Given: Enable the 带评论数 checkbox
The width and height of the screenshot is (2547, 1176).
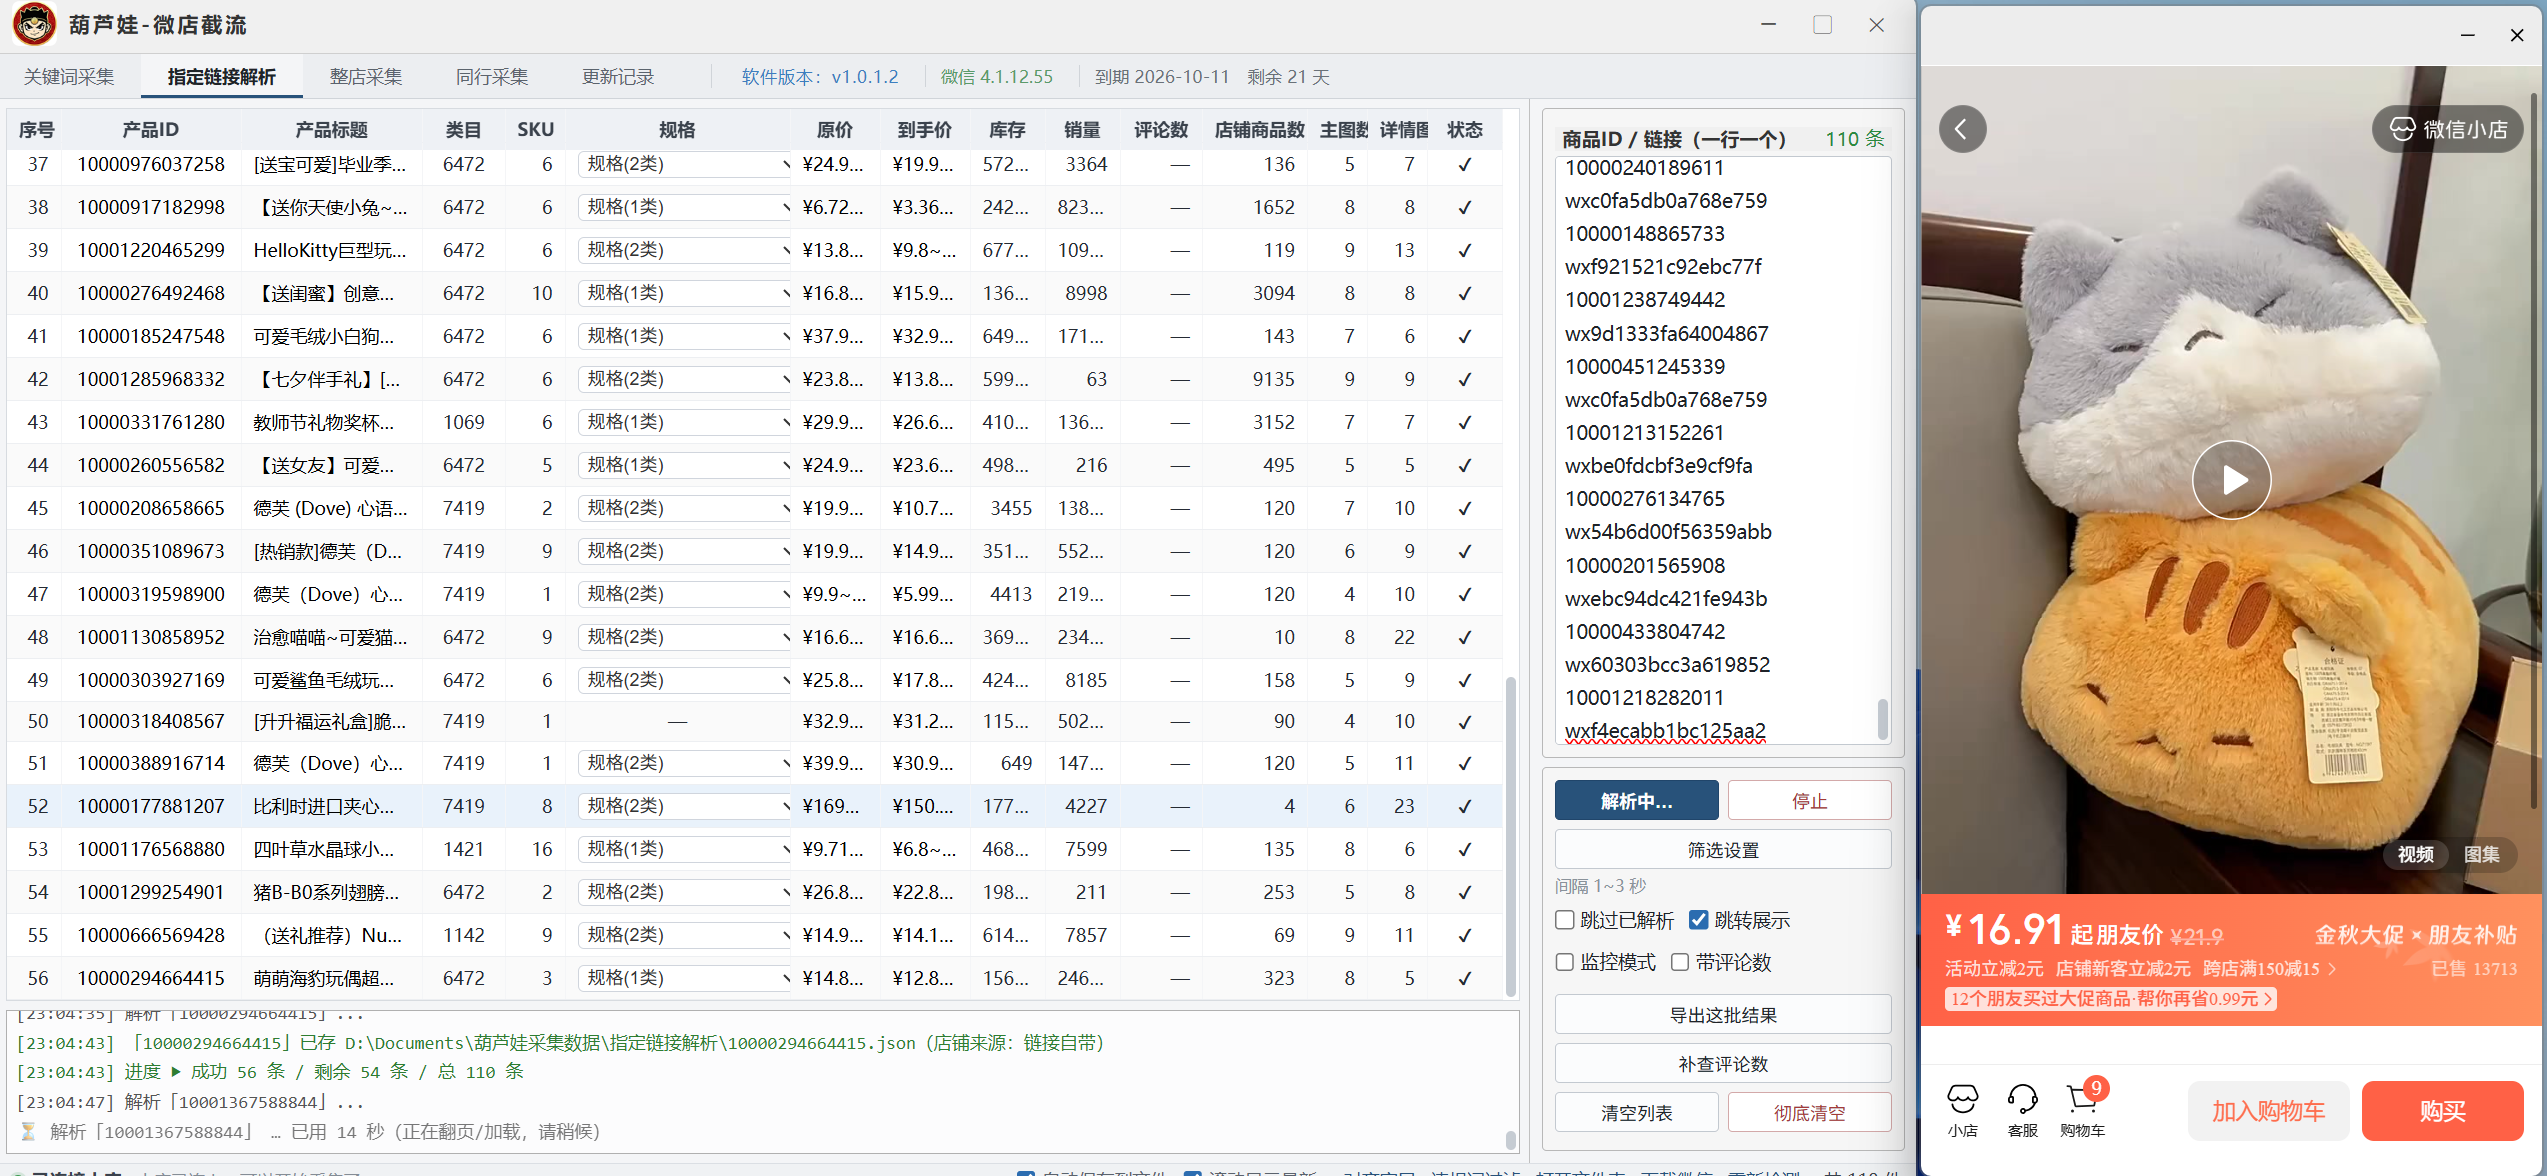Looking at the screenshot, I should [x=1680, y=962].
